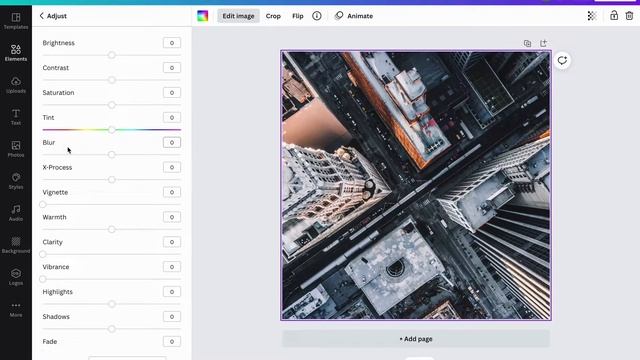This screenshot has height=360, width=640.
Task: Click the lock icon in toolbar
Action: tap(614, 16)
